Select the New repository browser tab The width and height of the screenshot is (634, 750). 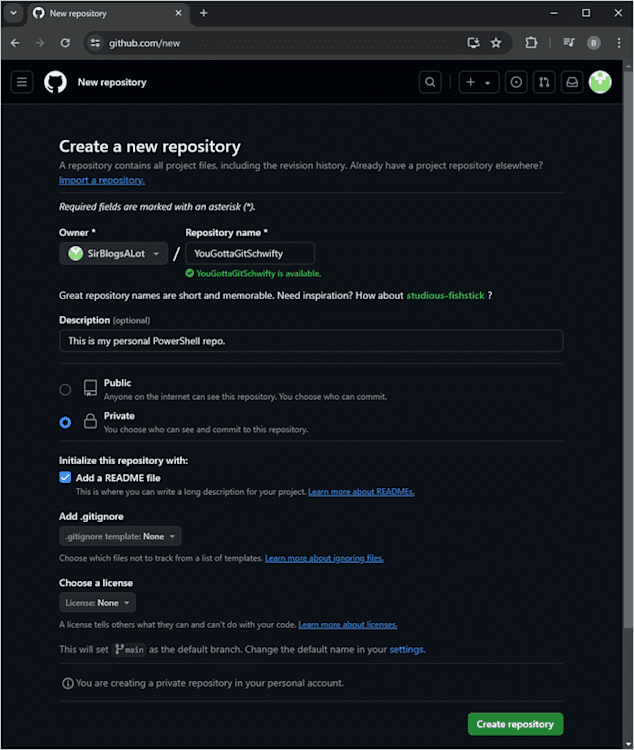click(109, 13)
